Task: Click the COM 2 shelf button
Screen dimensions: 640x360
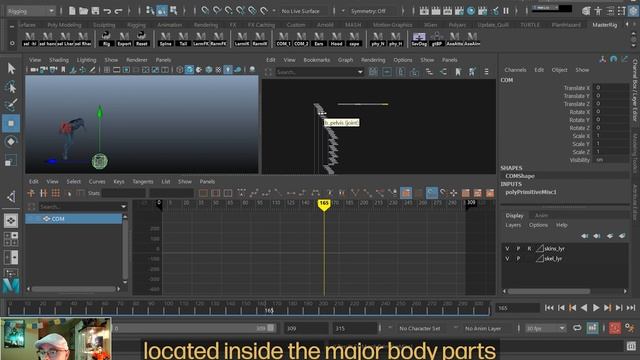Action: pos(301,39)
